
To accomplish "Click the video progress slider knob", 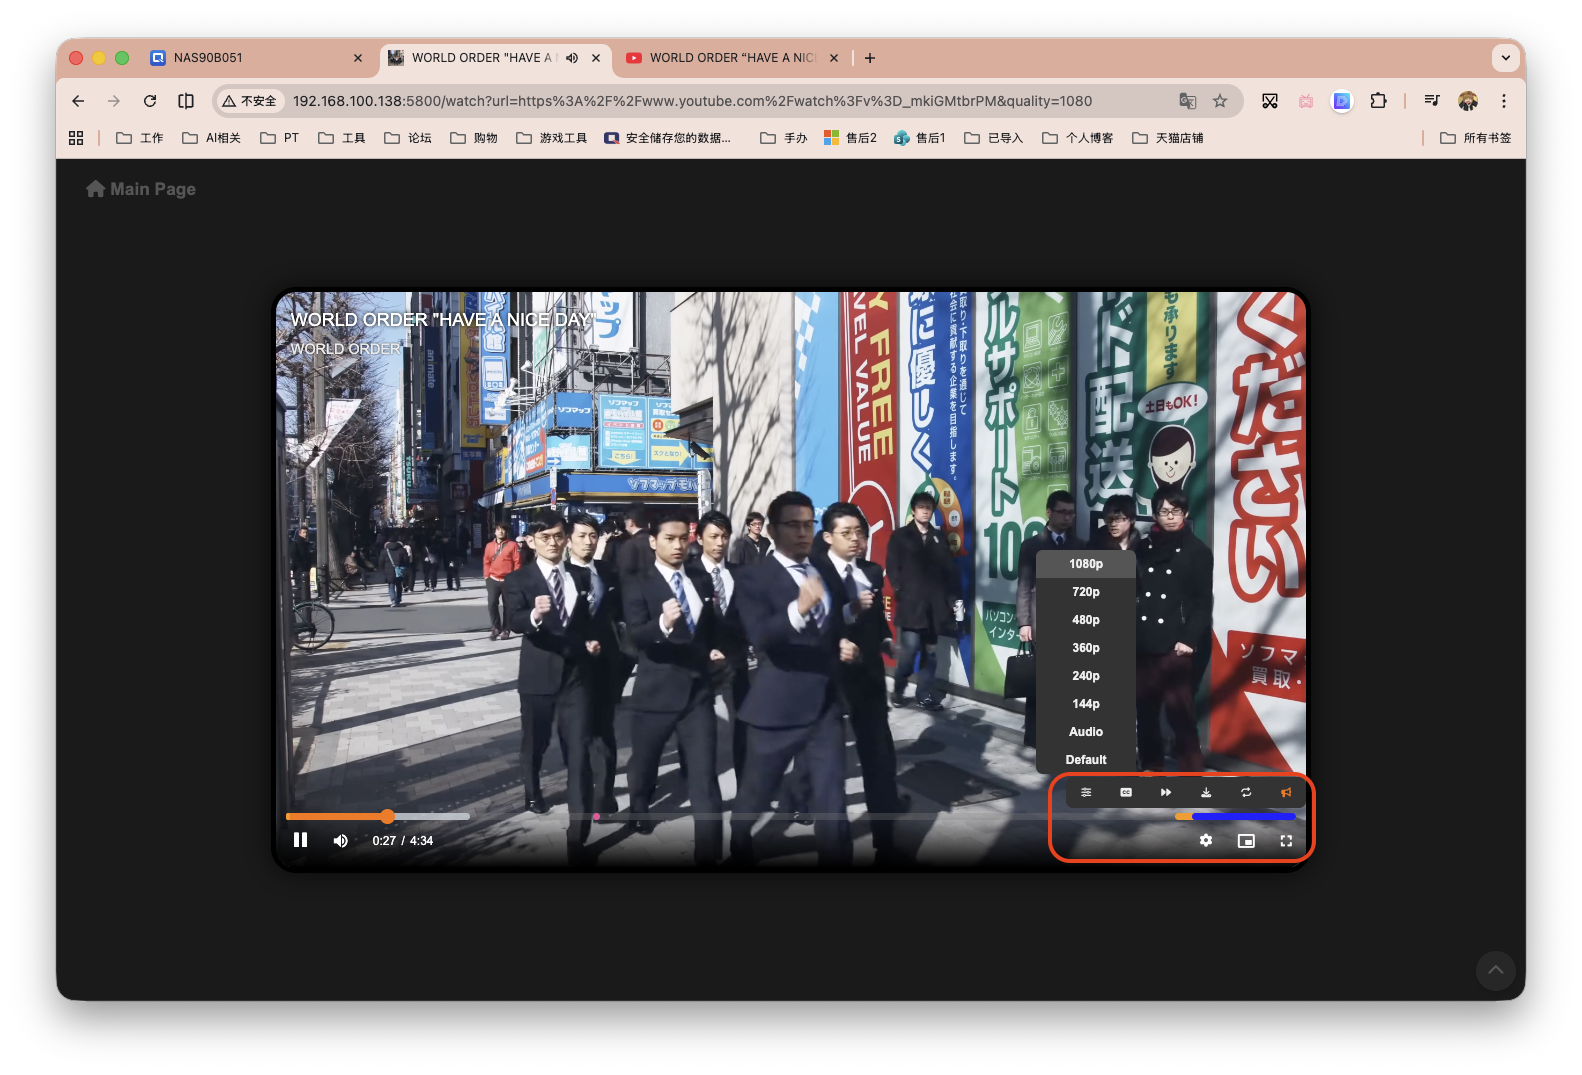I will [388, 816].
